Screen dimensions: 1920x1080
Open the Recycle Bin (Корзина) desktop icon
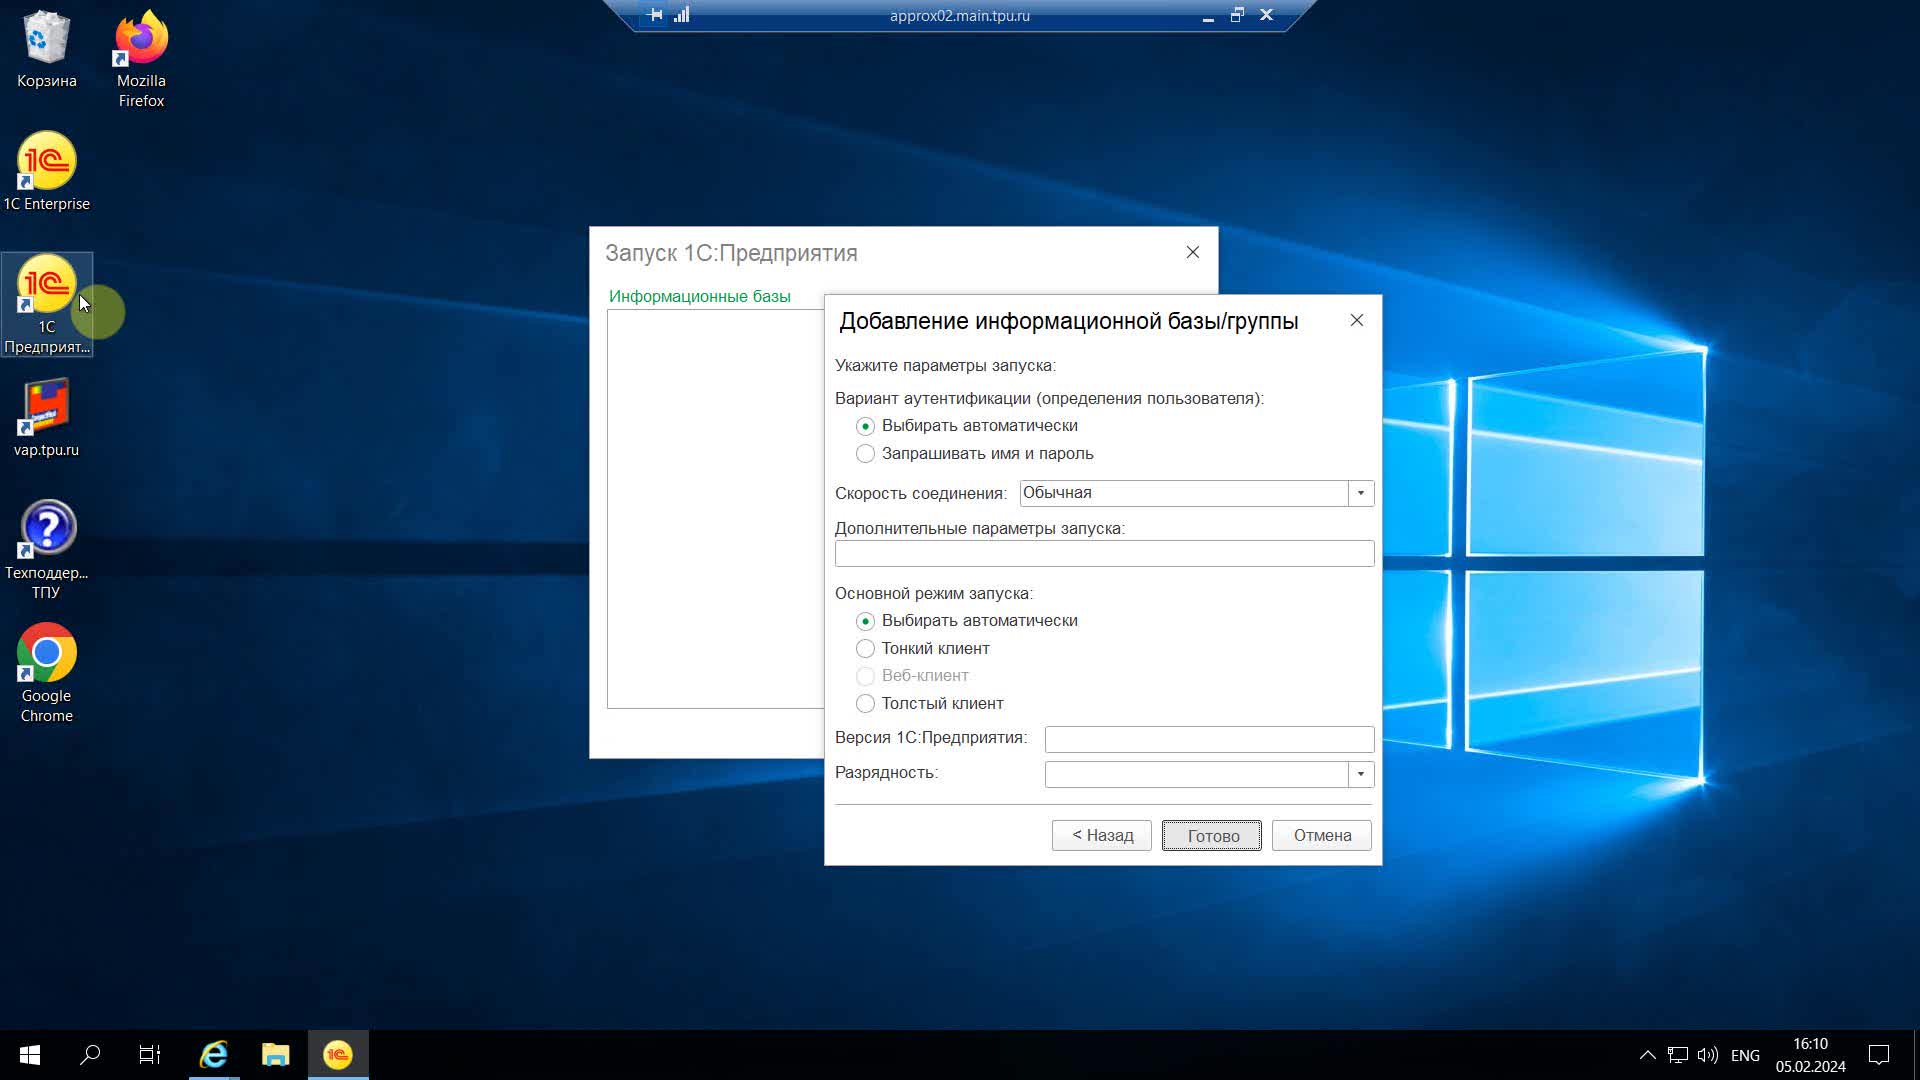(x=46, y=50)
